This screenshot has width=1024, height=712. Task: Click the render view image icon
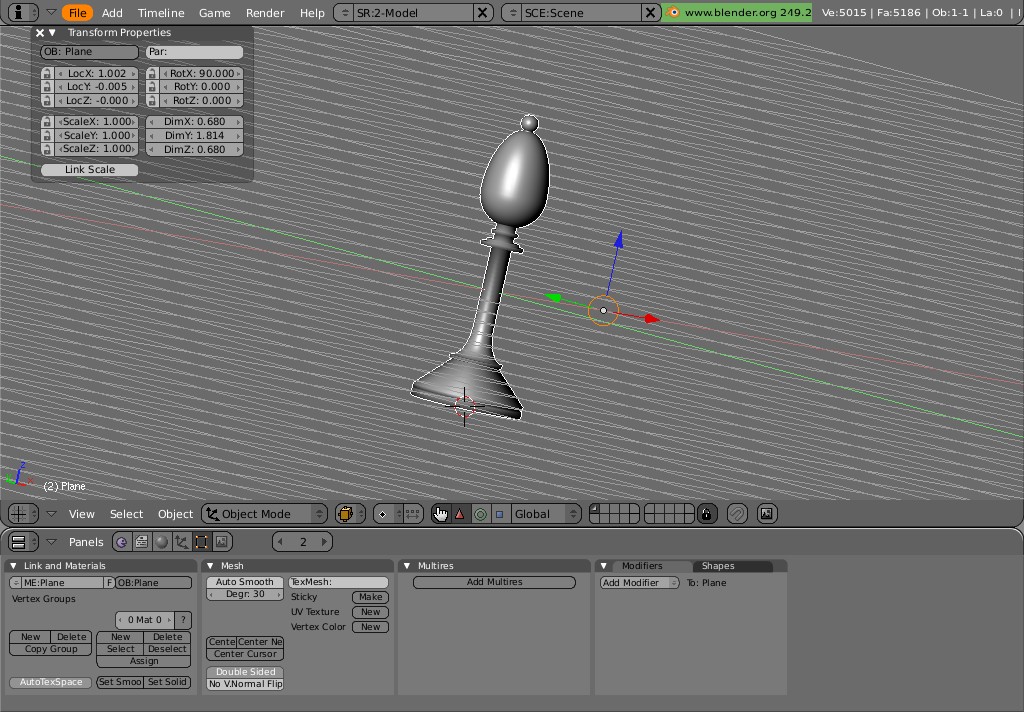767,514
